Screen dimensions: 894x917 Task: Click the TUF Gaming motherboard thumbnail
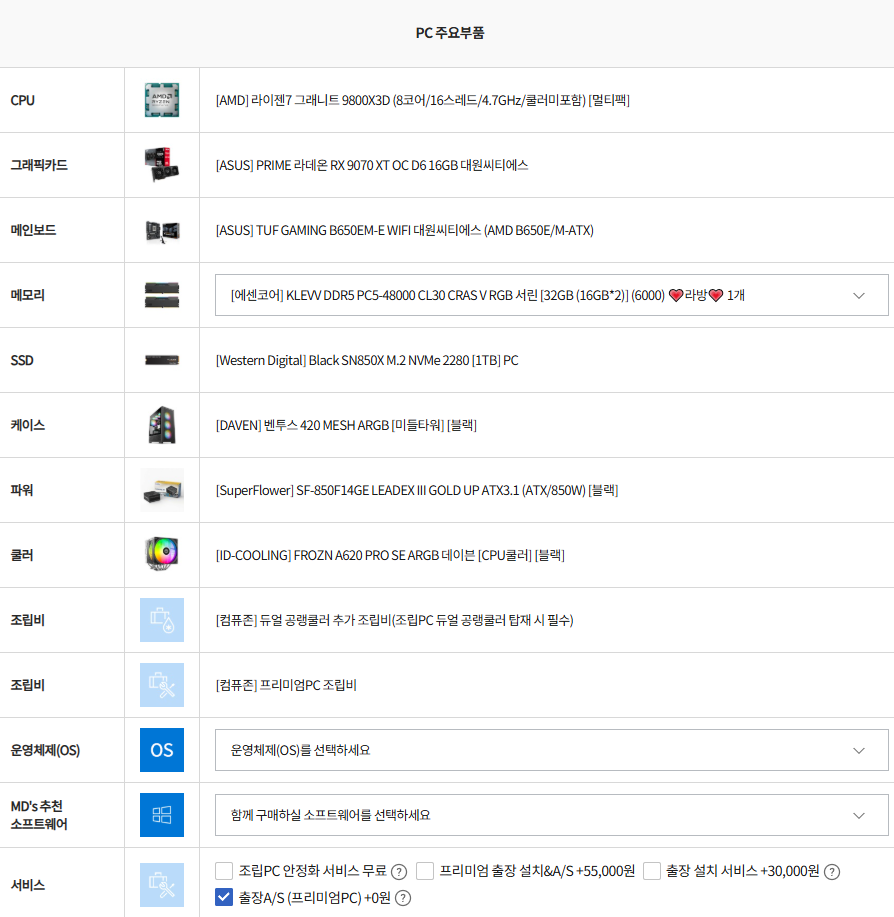pyautogui.click(x=162, y=230)
